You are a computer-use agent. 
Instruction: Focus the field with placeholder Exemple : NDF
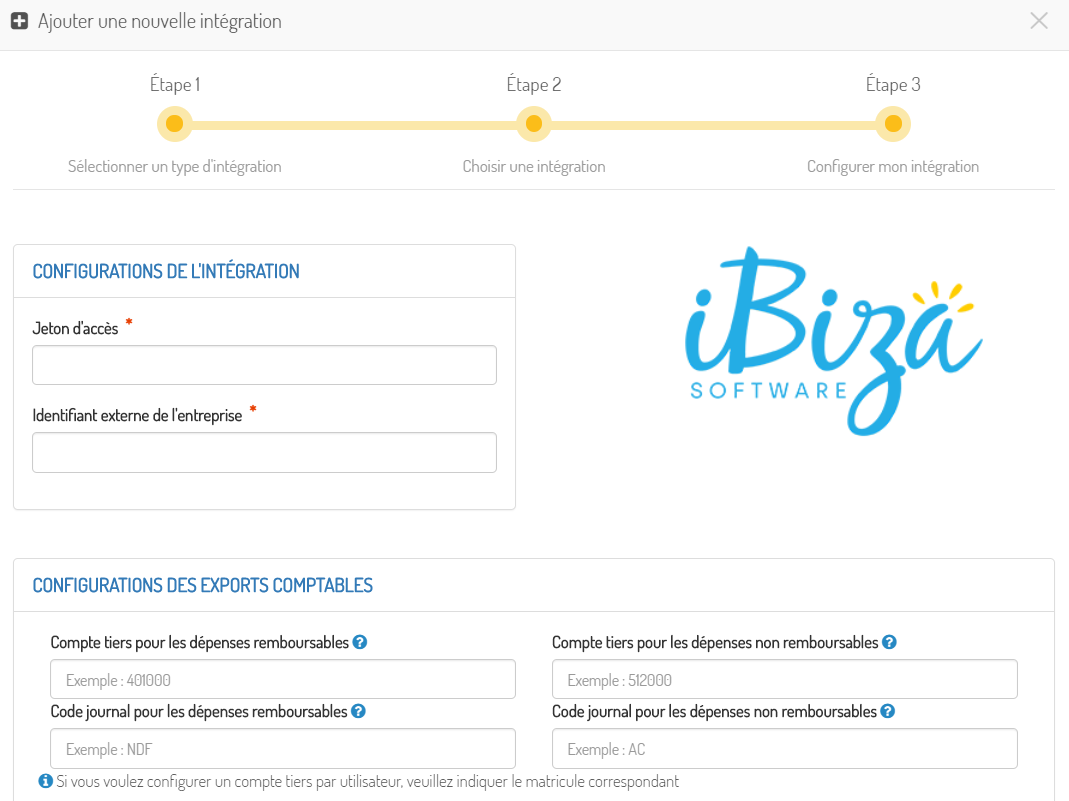coord(283,749)
